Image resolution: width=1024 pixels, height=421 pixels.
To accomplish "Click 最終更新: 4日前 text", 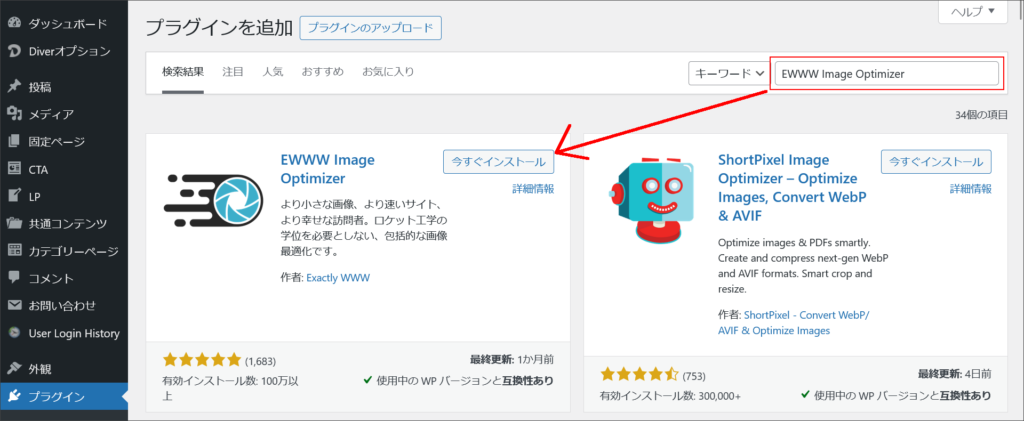I will (955, 375).
